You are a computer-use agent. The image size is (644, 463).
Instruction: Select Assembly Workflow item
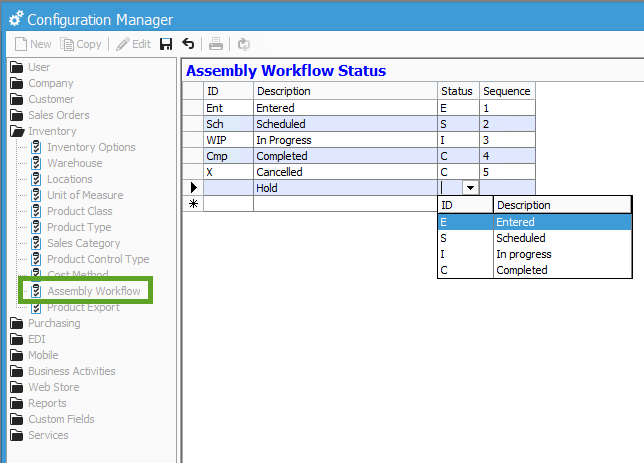pyautogui.click(x=86, y=291)
